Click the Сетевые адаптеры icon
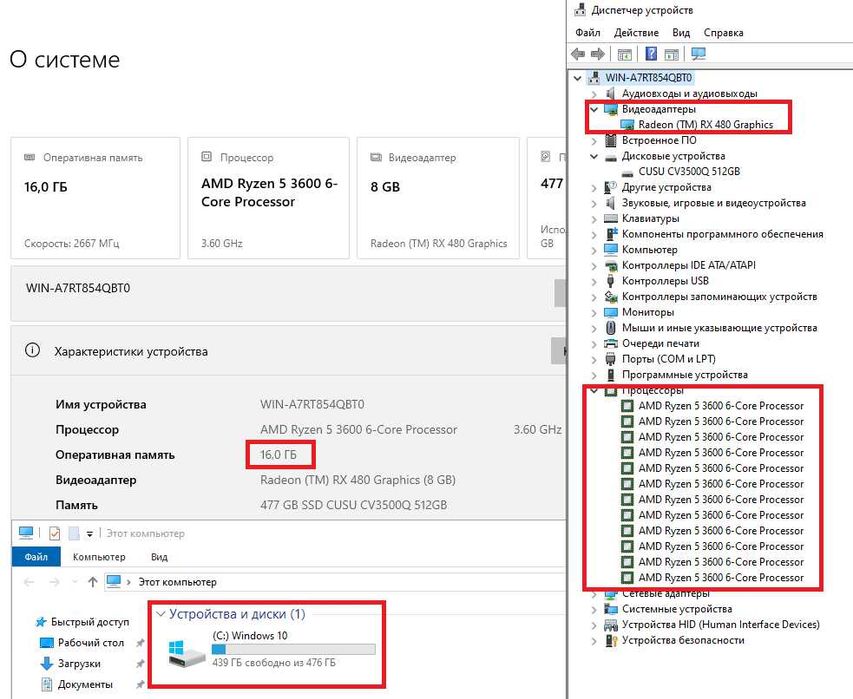Viewport: 853px width, 699px height. click(x=611, y=594)
